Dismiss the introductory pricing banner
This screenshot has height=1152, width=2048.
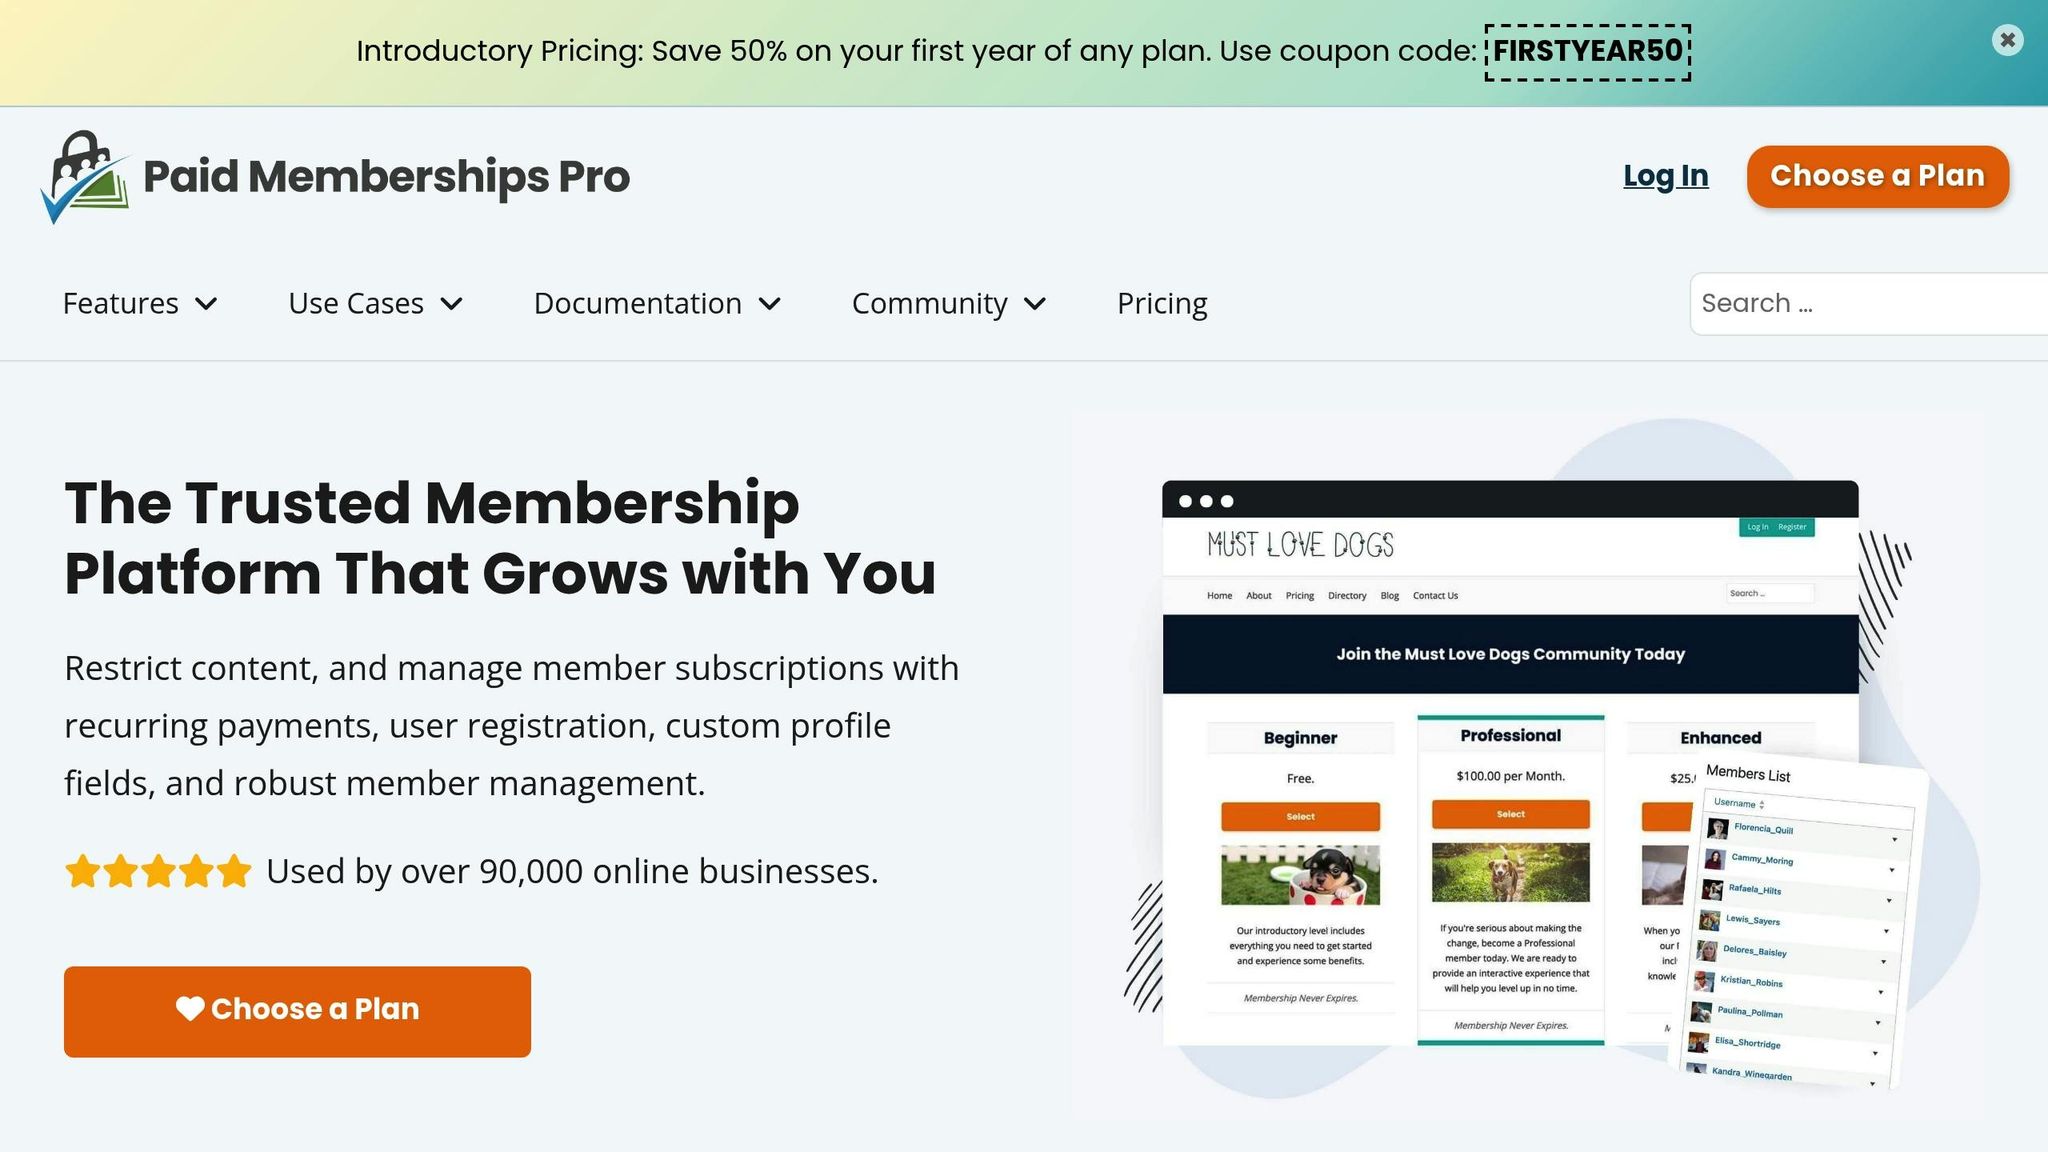(x=2007, y=40)
